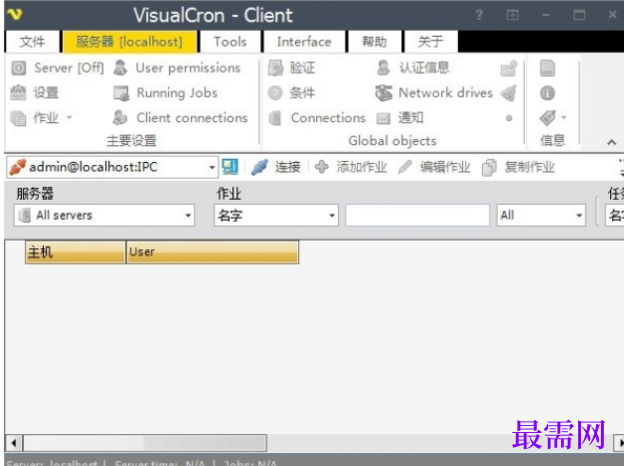Click the info circle icon in 信息 group
624x466 pixels.
pos(548,93)
